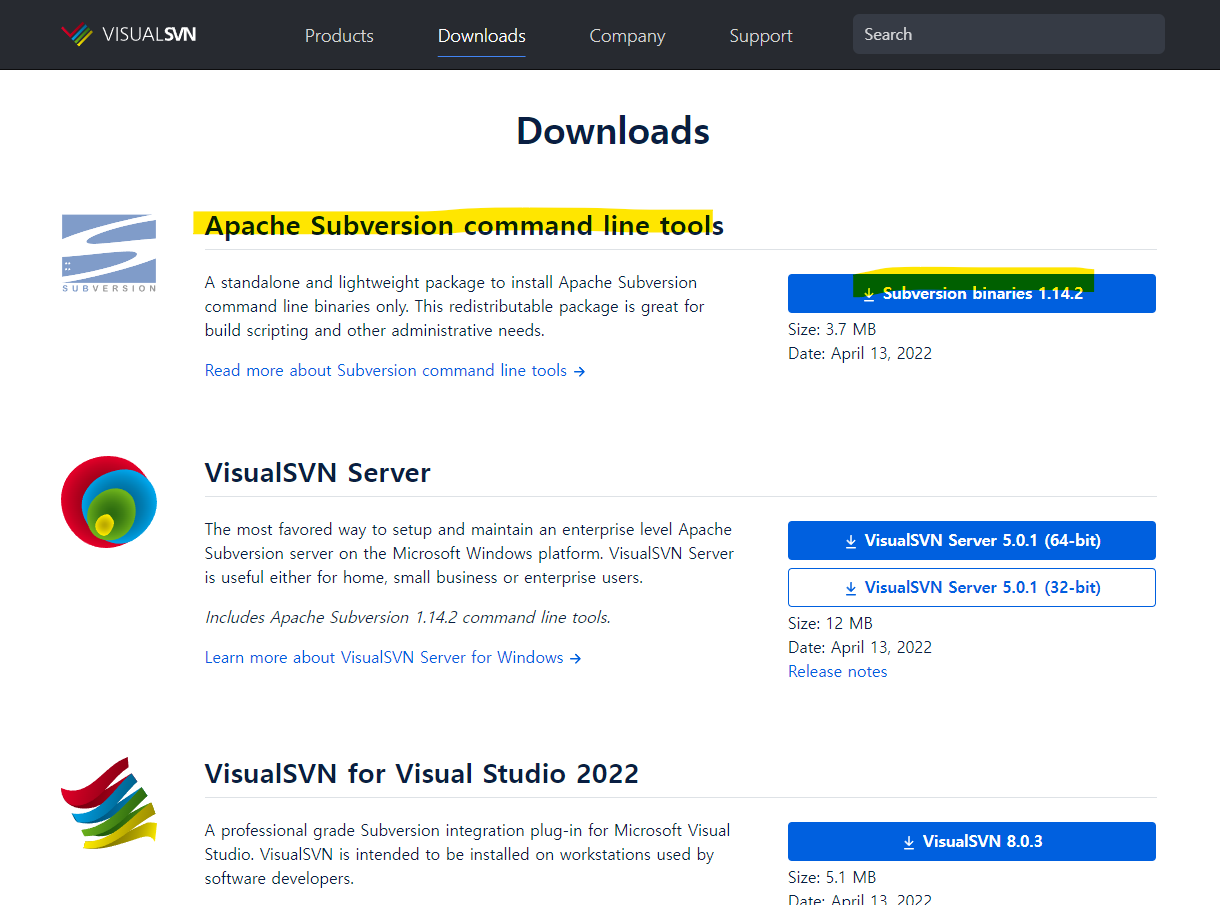Click VisualSVN for Visual Studio 2022 heading
The image size is (1220, 905).
click(422, 773)
